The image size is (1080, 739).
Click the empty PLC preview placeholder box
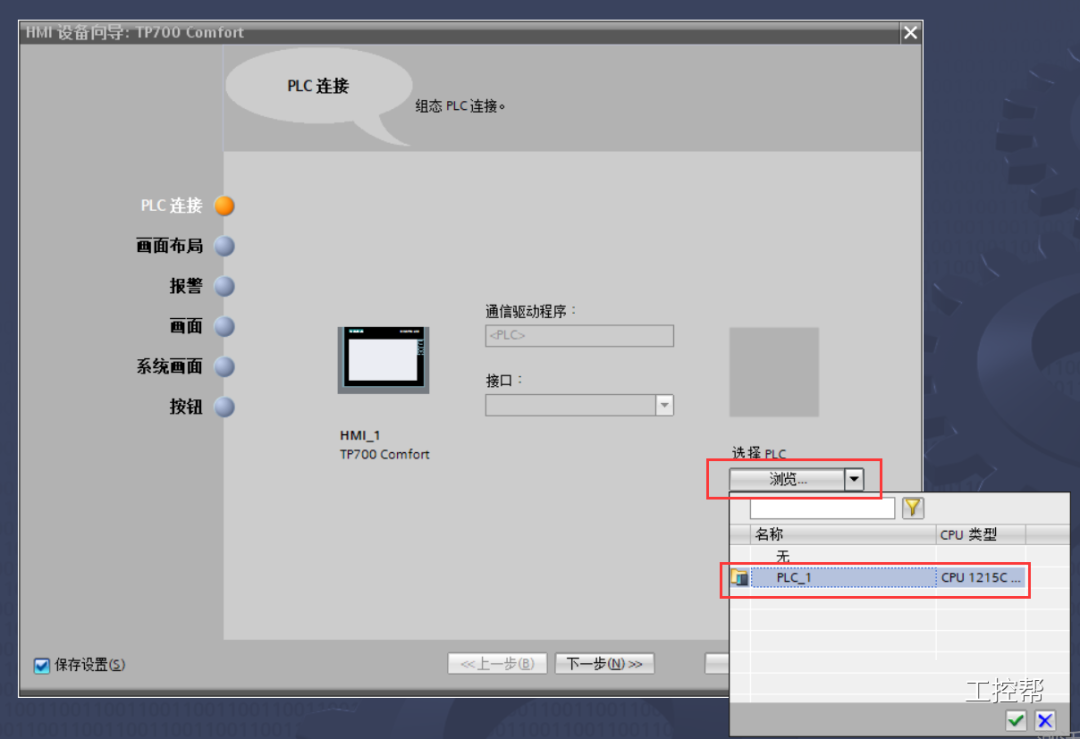pos(774,372)
